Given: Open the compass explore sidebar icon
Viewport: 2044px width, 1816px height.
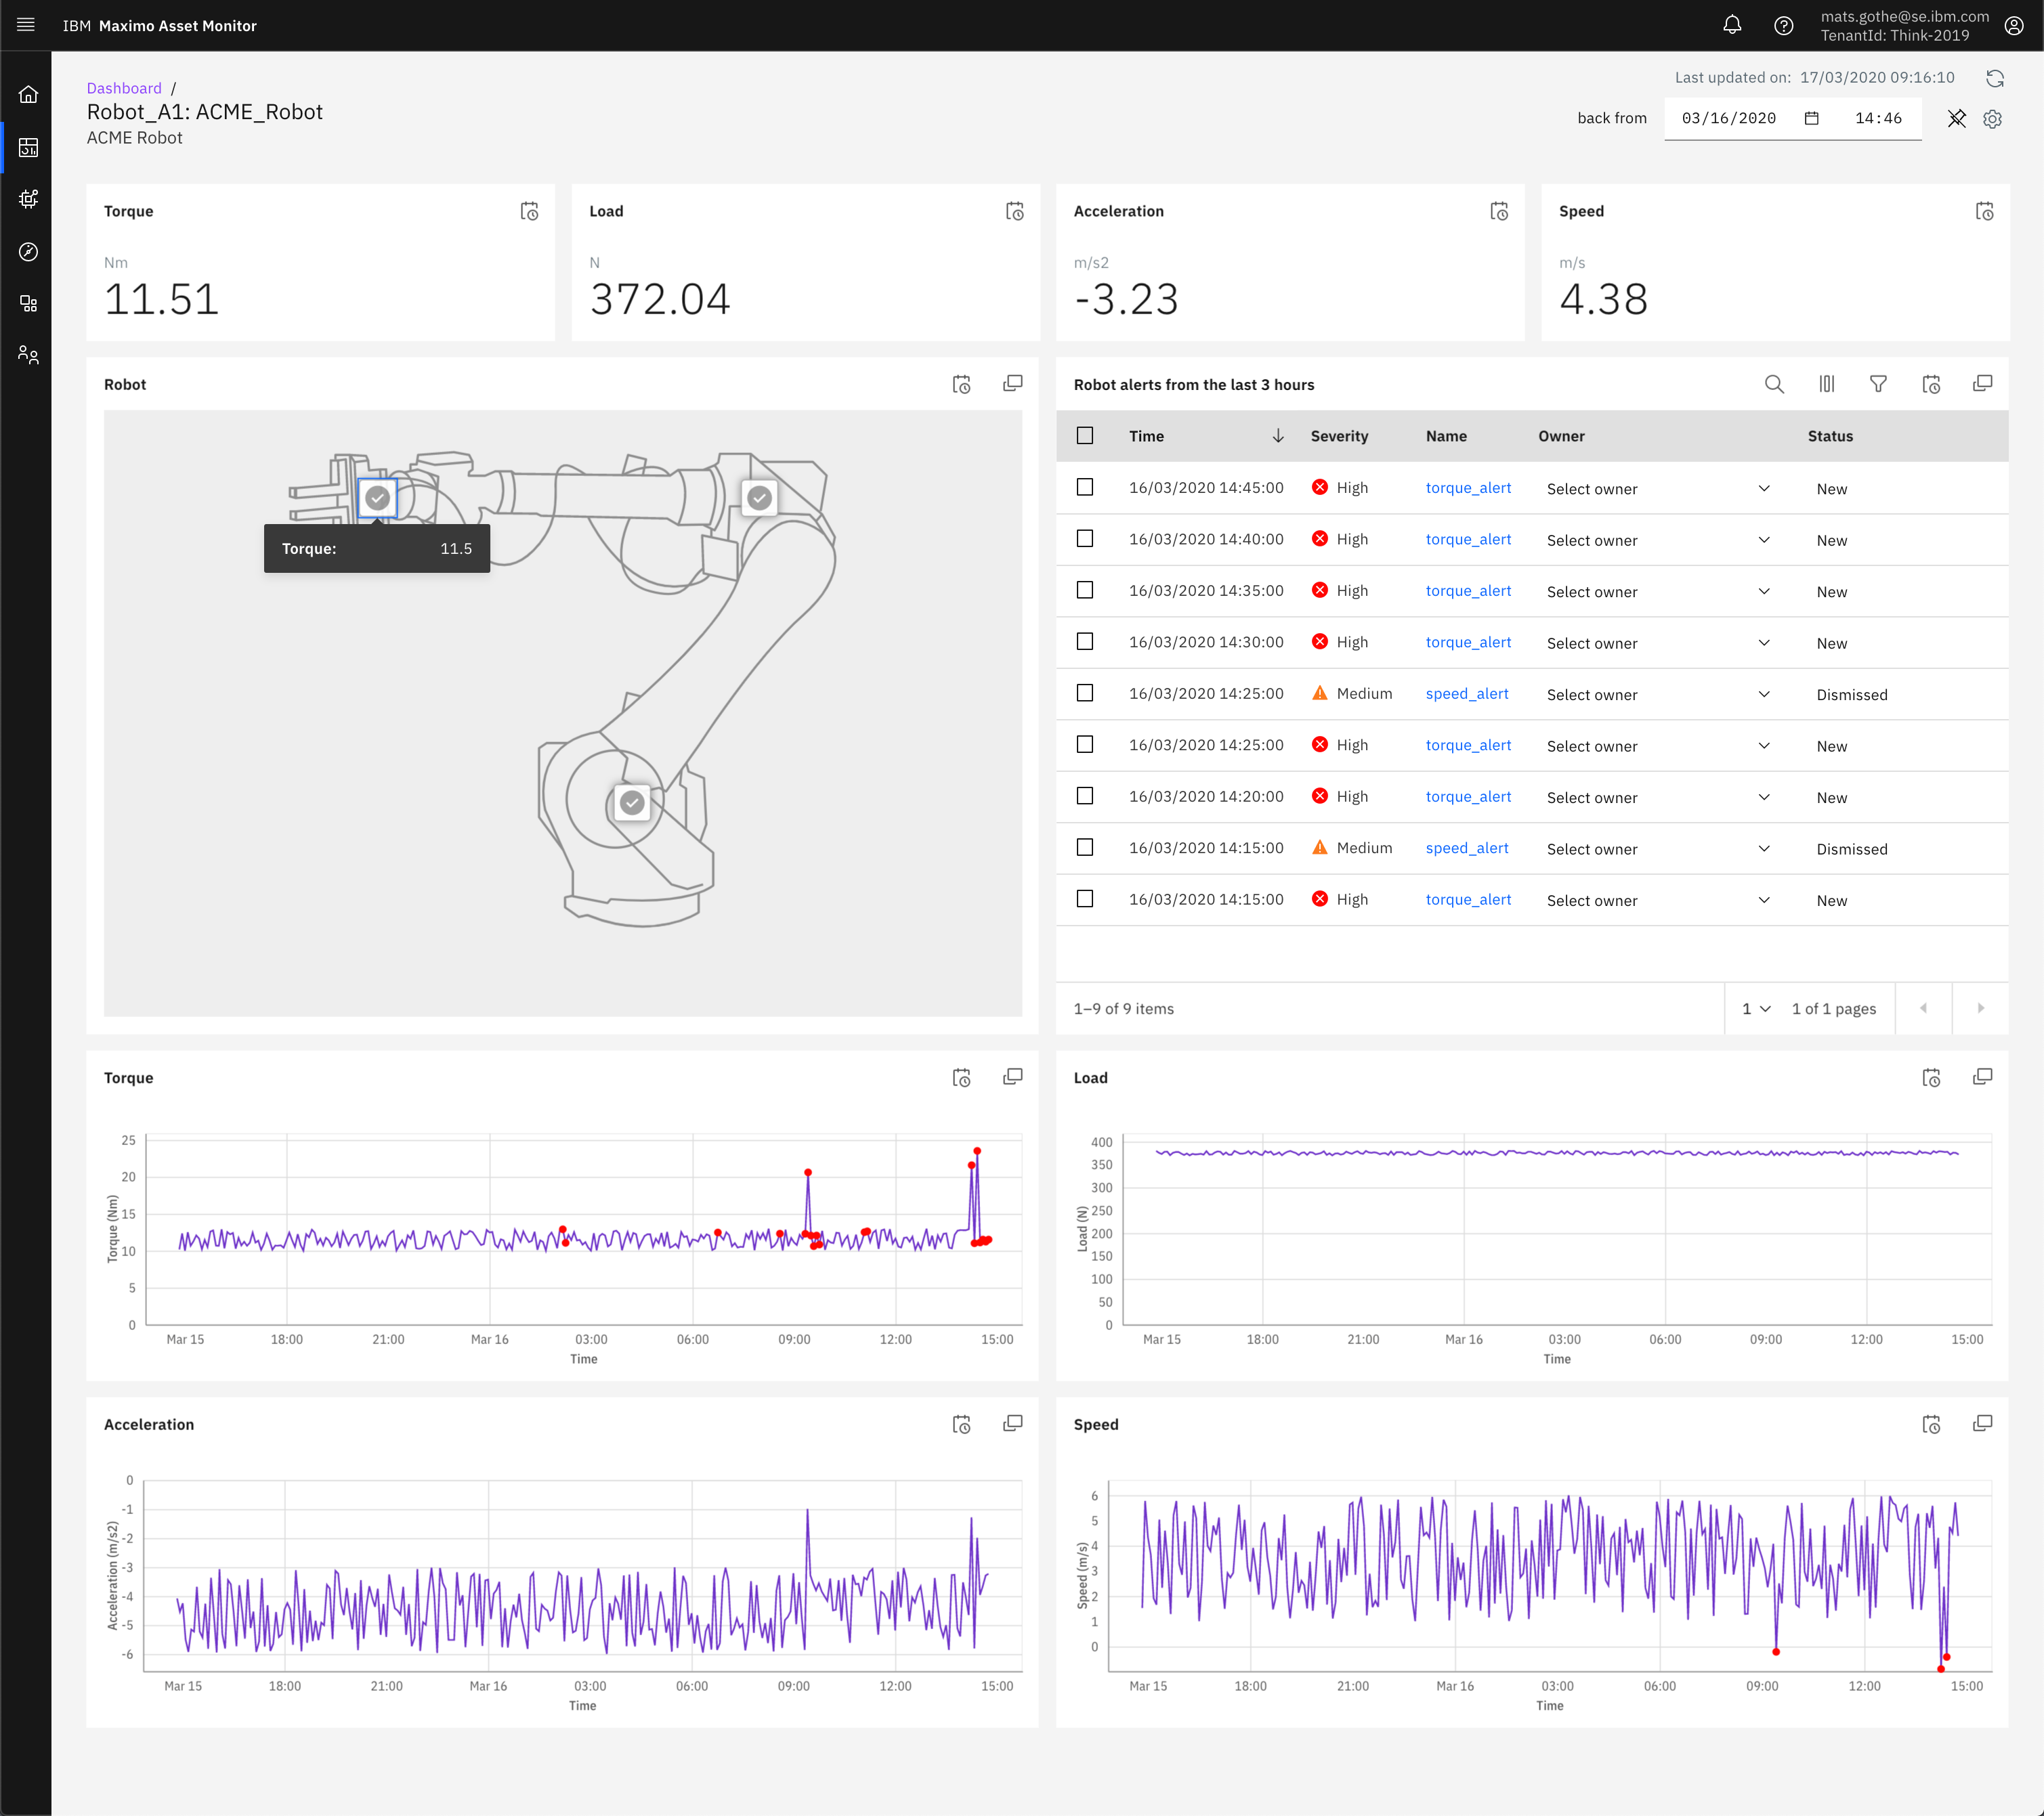Looking at the screenshot, I should tap(28, 251).
